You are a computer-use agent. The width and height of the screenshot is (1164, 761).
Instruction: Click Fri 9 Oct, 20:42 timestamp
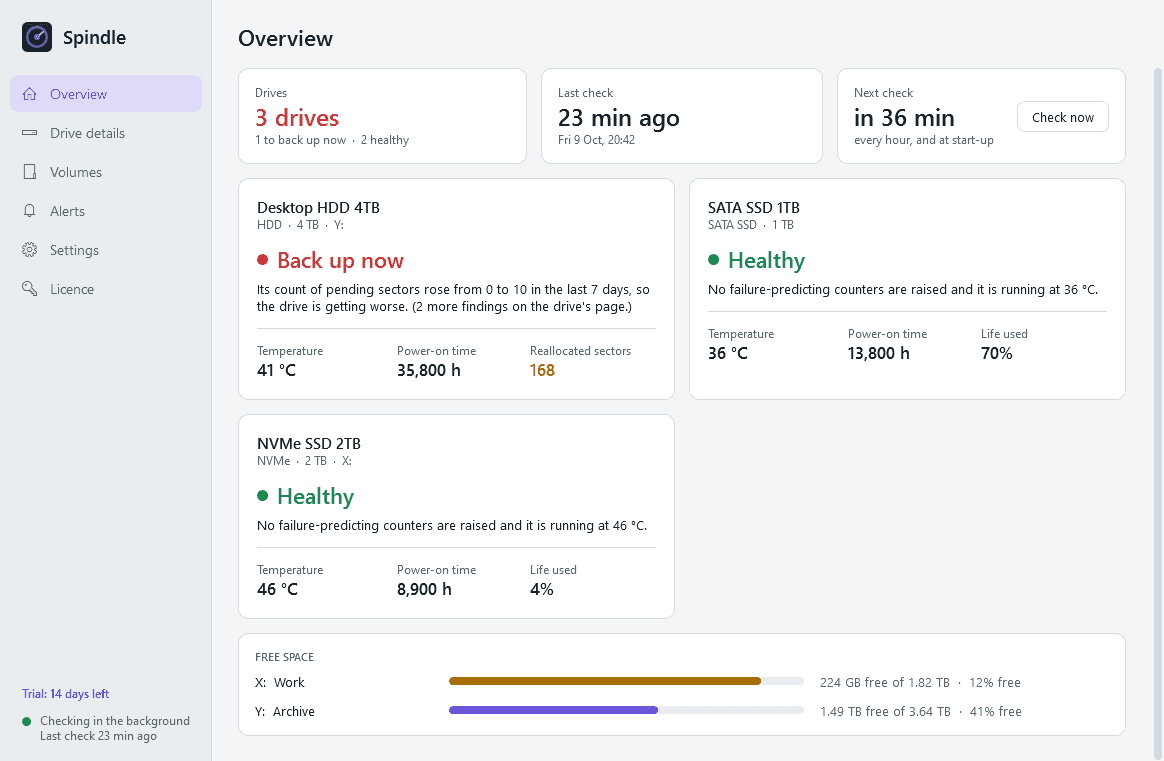[596, 140]
